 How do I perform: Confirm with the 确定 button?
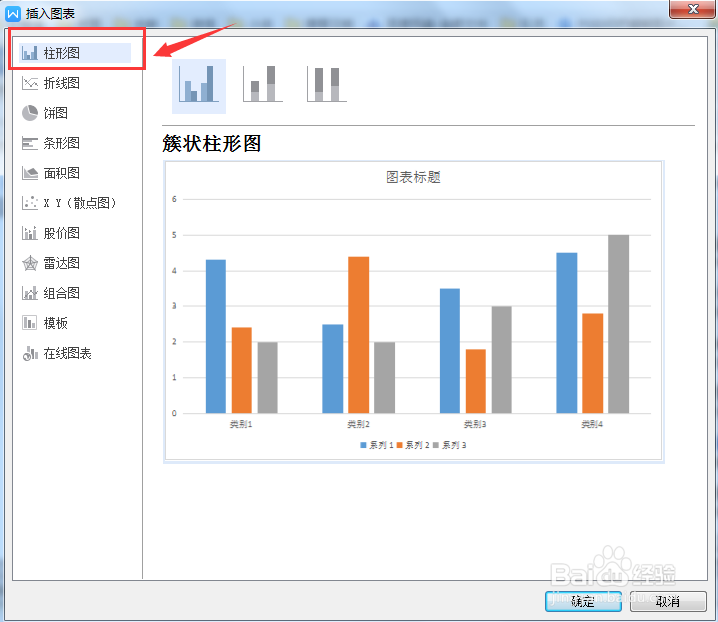[x=583, y=601]
